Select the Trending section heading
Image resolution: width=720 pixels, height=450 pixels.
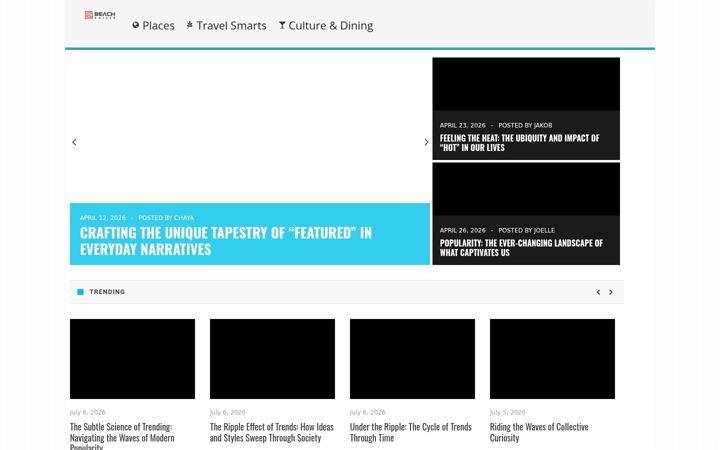(107, 292)
